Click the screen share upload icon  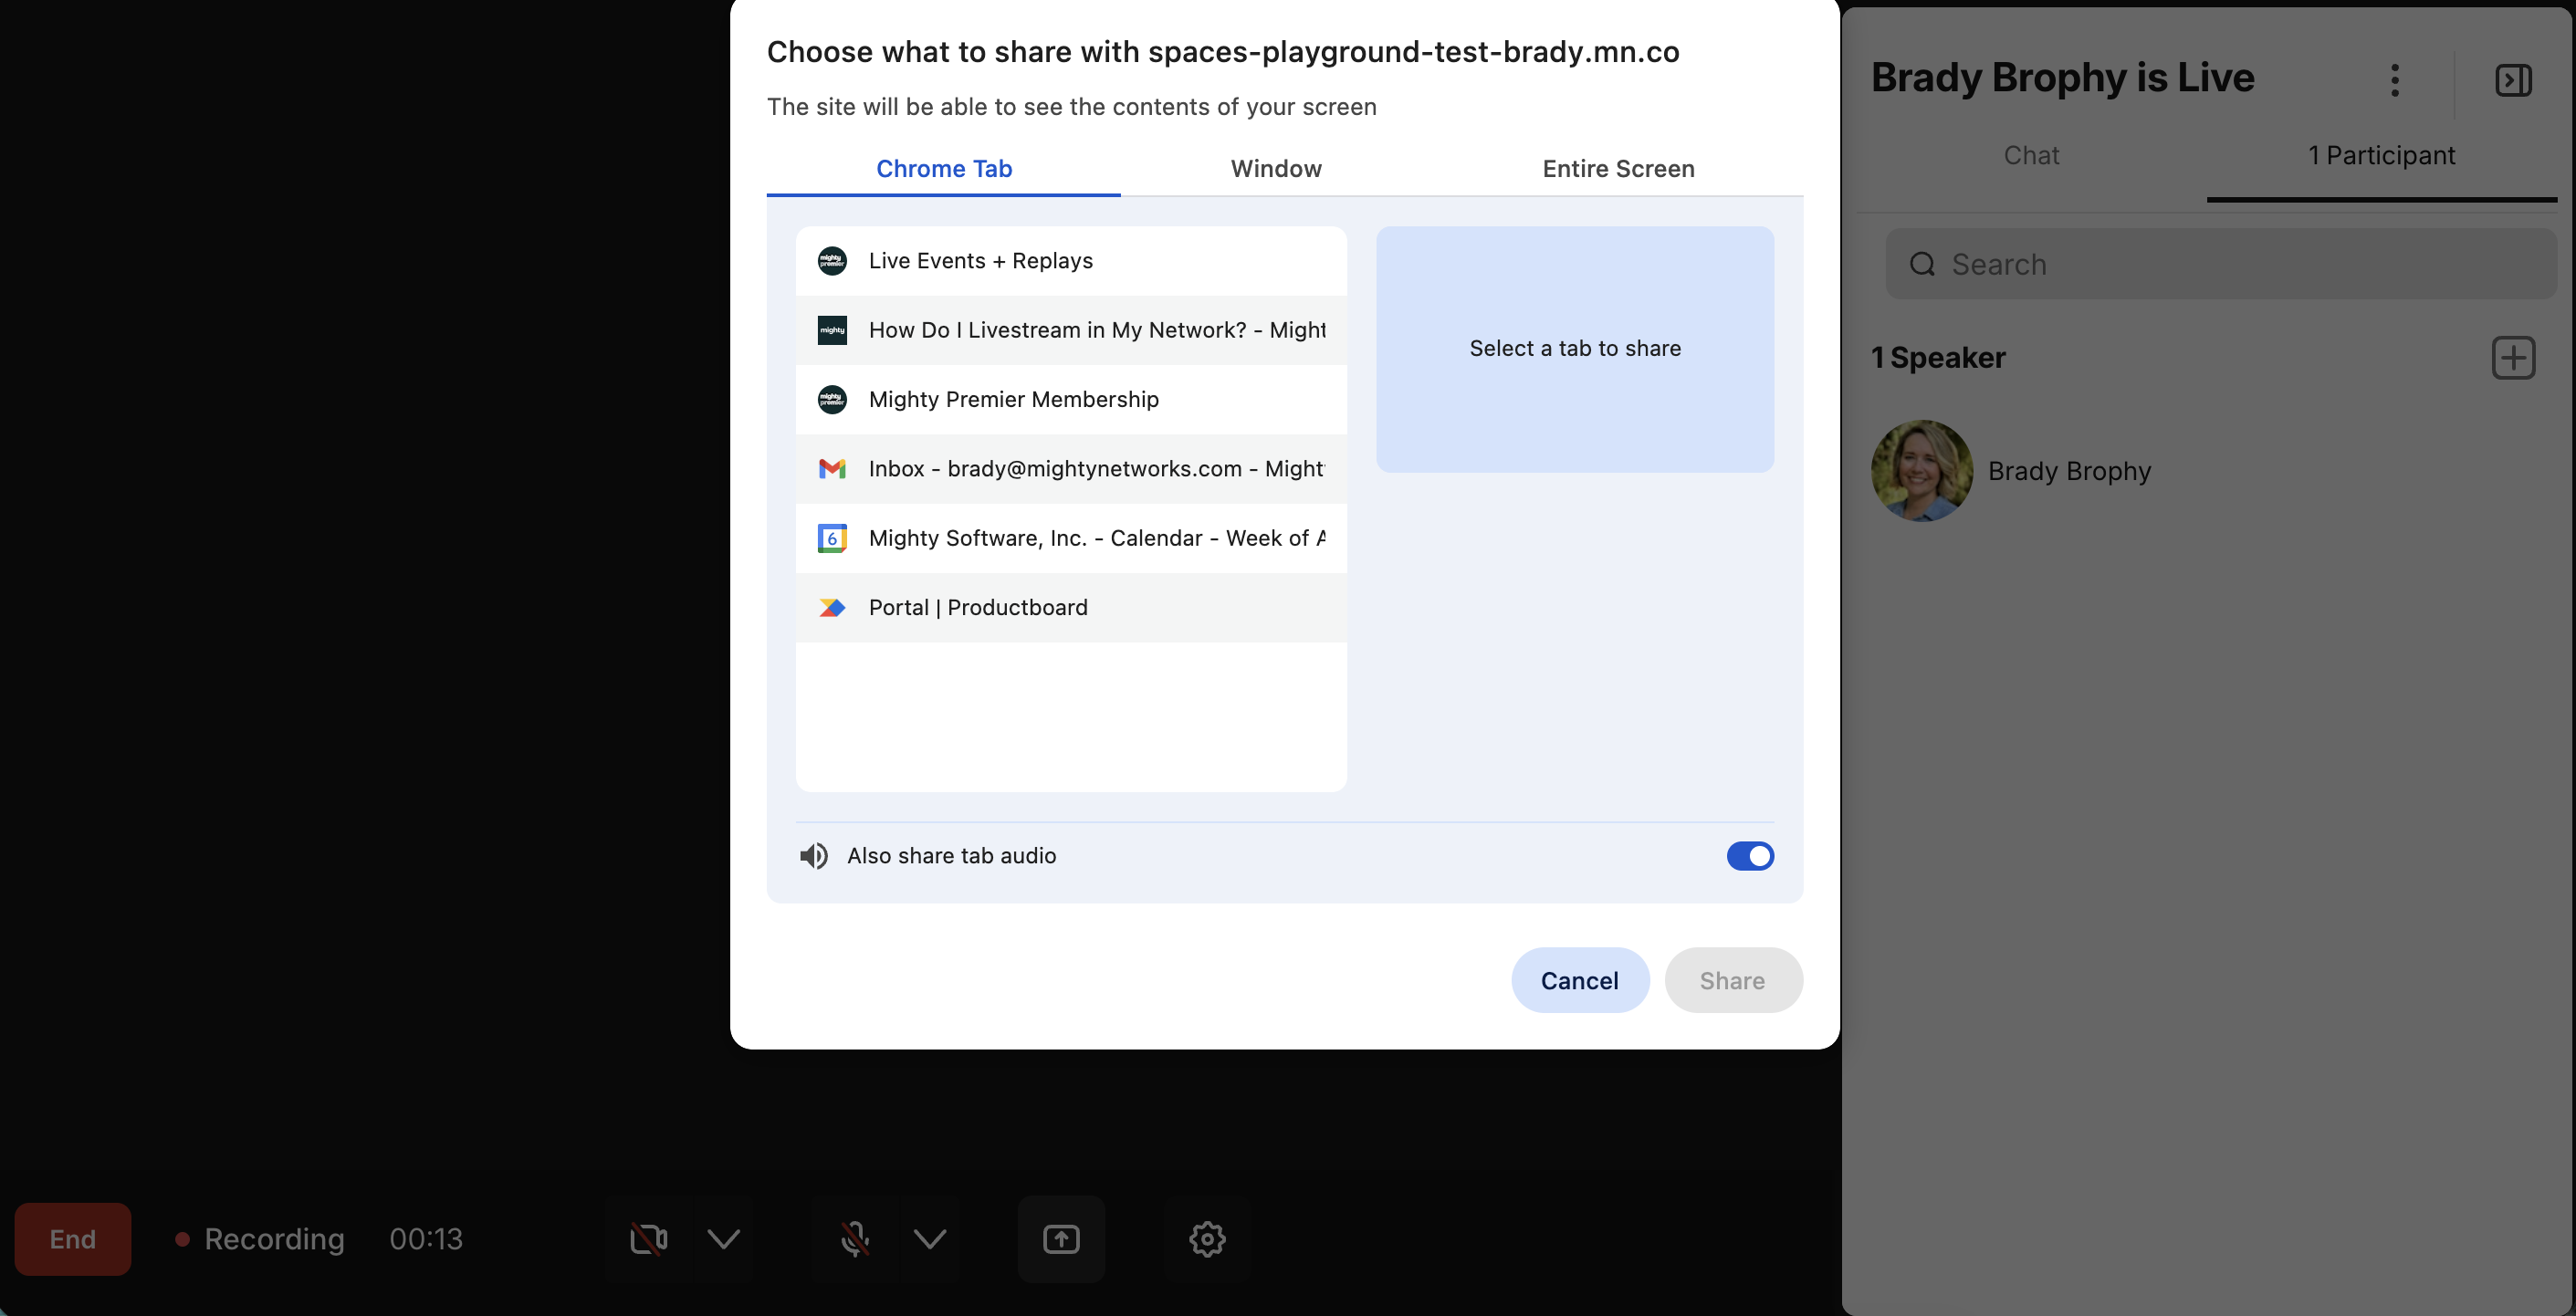pyautogui.click(x=1061, y=1239)
